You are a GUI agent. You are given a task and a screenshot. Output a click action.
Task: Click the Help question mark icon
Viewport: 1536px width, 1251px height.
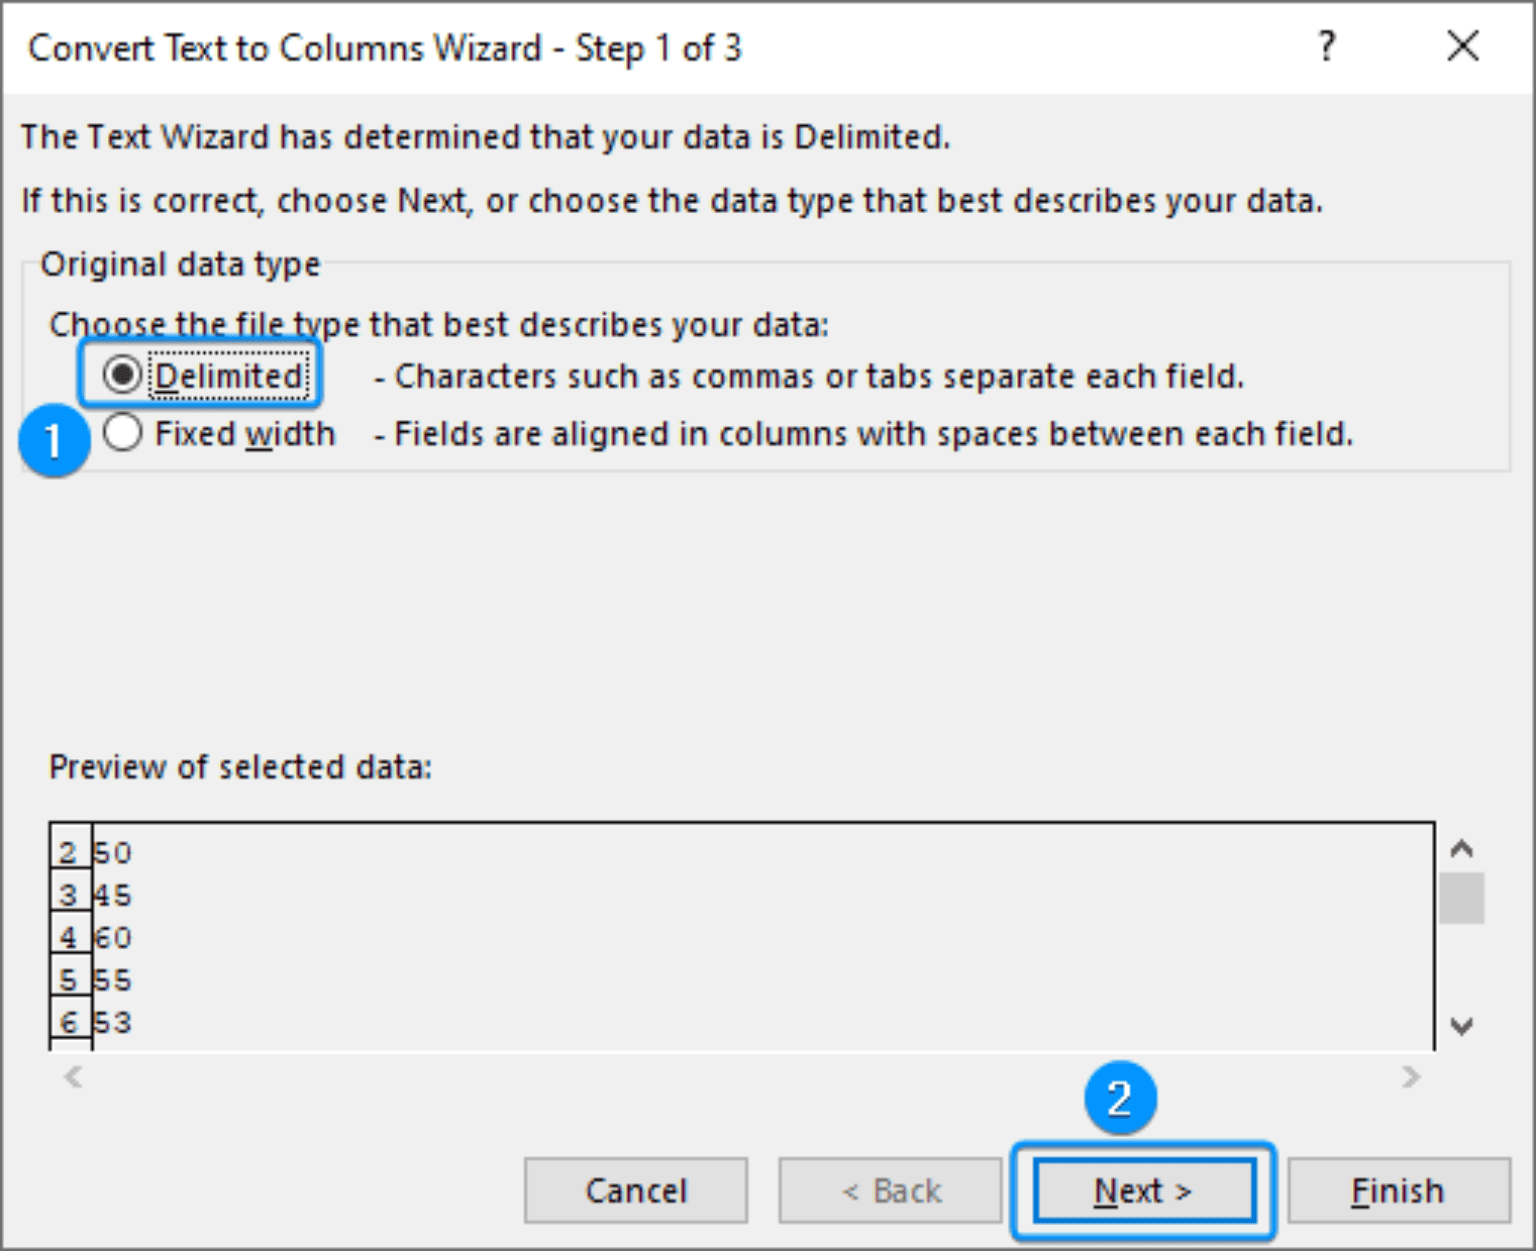pos(1327,45)
